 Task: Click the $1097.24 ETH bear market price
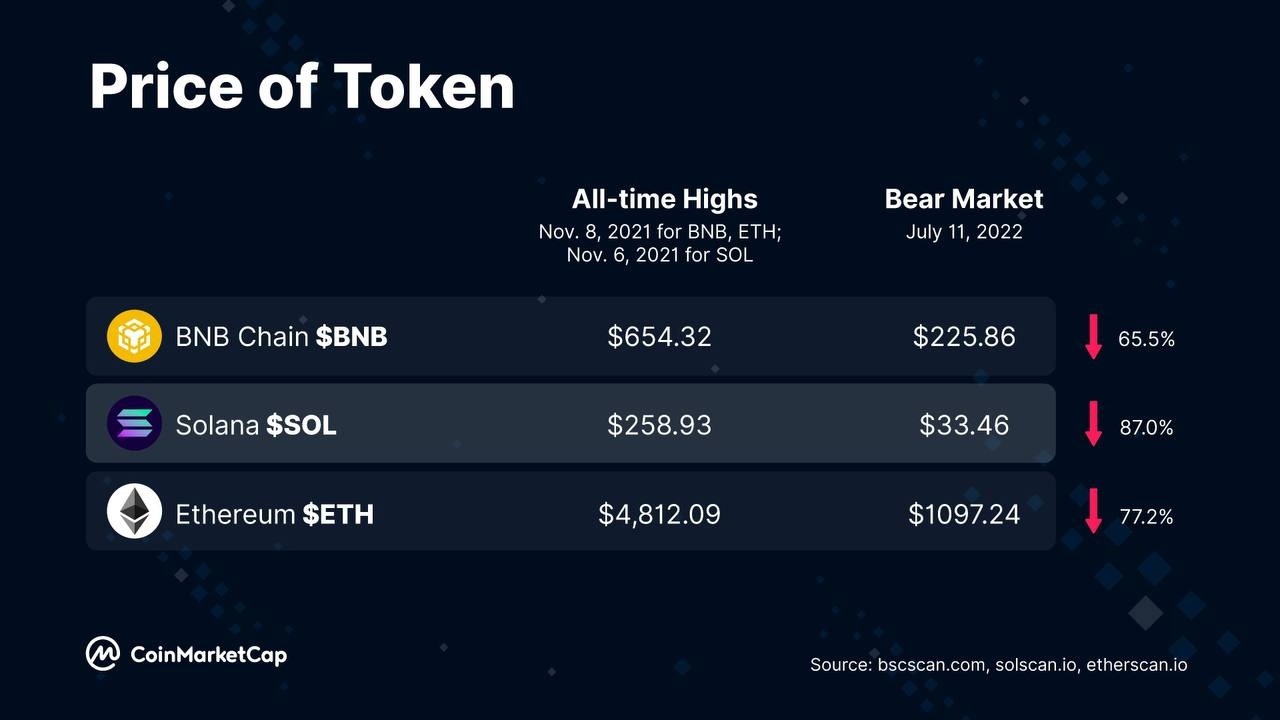964,514
